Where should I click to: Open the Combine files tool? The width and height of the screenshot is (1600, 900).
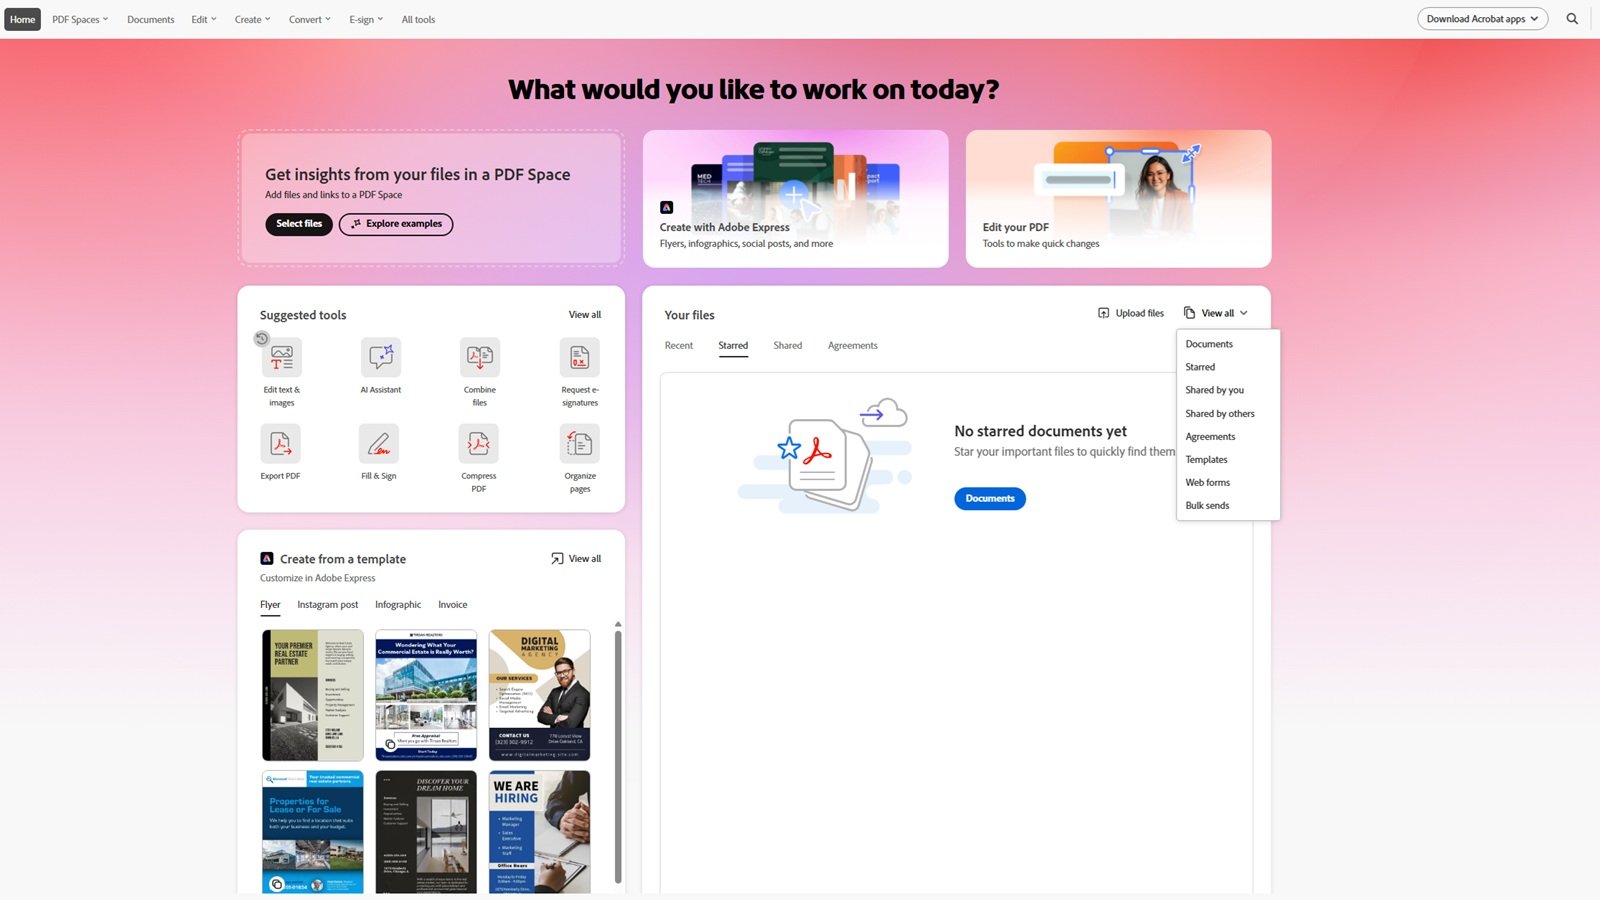click(x=479, y=358)
